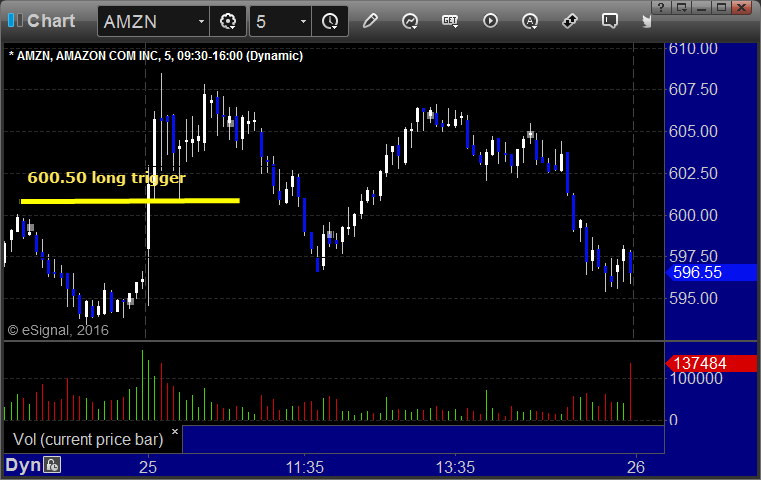Open the time template clock menu
The width and height of the screenshot is (761, 480).
click(330, 21)
